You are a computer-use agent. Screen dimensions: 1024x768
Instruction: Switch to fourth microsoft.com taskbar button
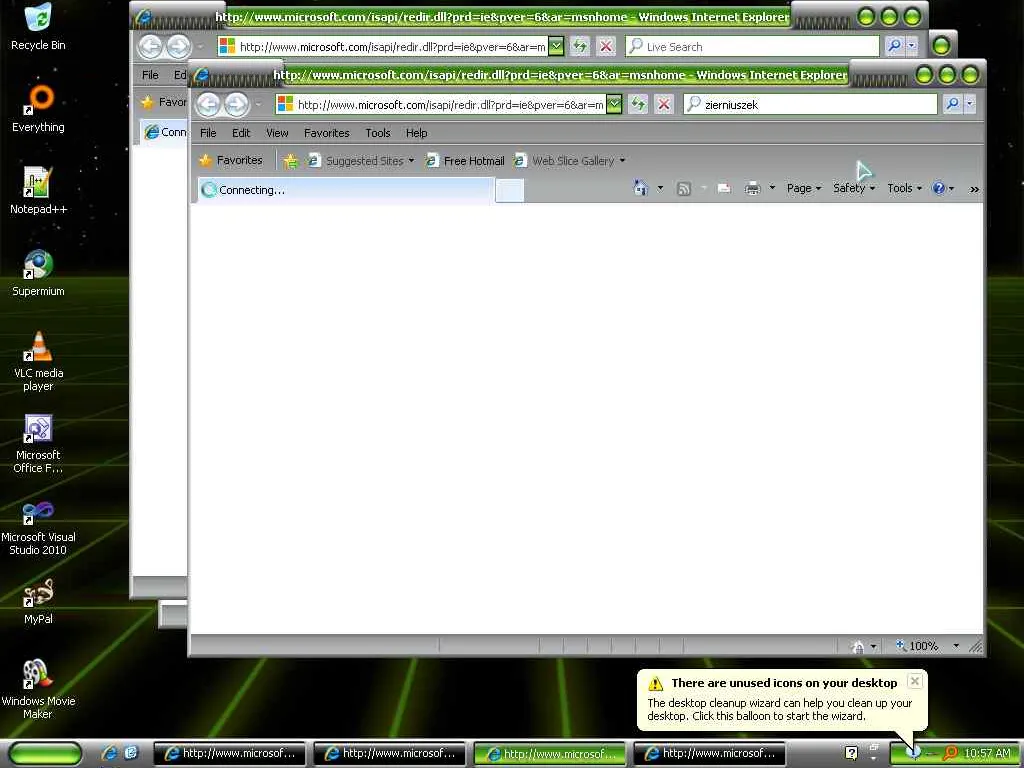710,753
